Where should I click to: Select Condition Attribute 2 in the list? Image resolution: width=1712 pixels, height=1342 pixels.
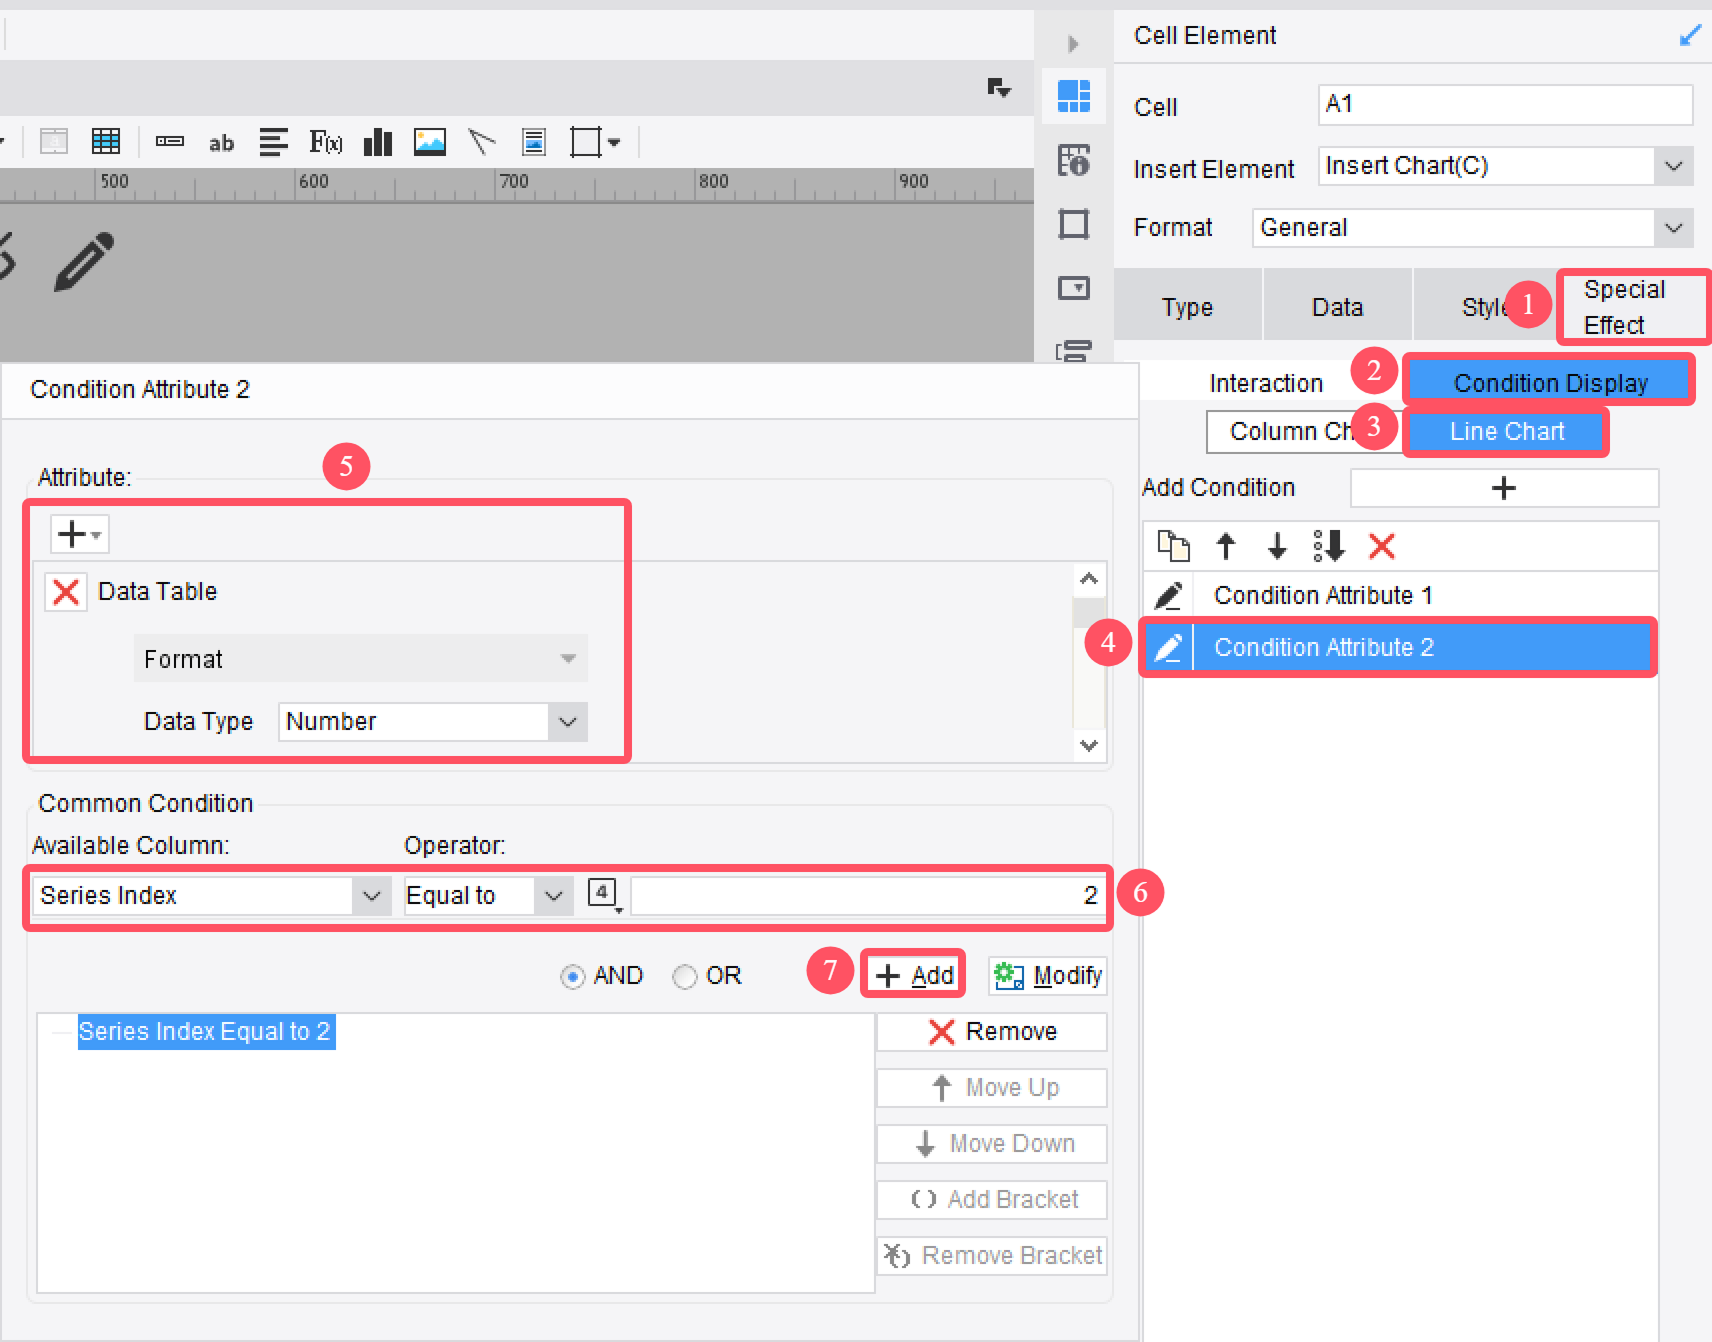[x=1399, y=648]
